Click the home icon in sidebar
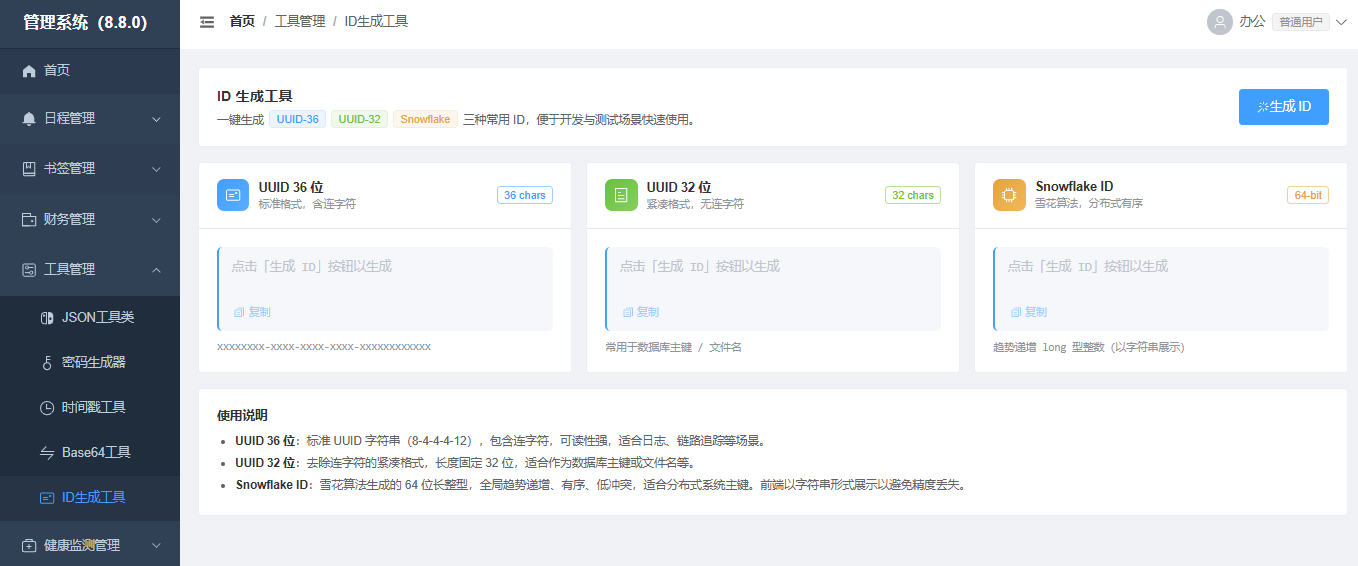 click(x=29, y=71)
